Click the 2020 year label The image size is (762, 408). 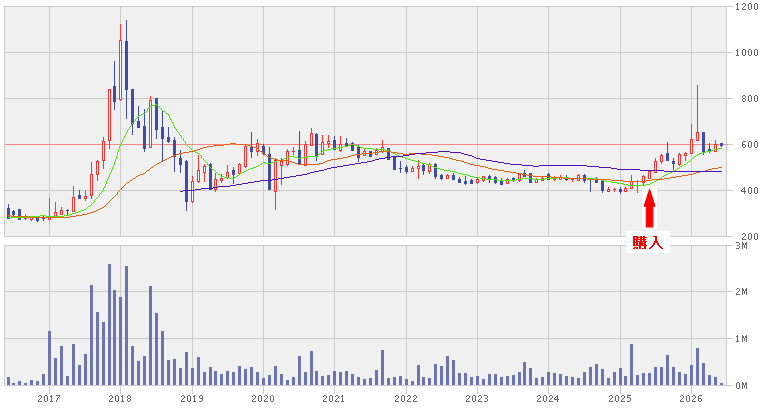[263, 399]
